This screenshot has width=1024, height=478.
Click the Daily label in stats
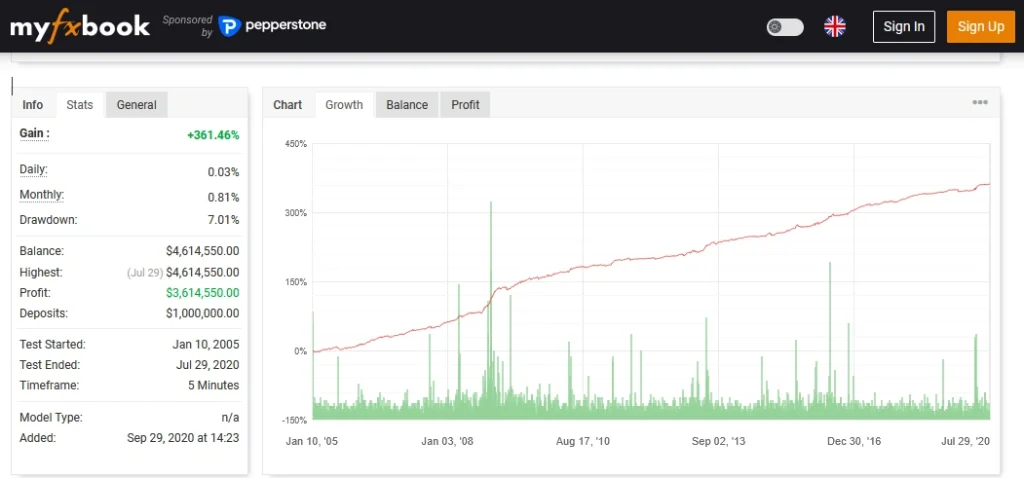[33, 170]
